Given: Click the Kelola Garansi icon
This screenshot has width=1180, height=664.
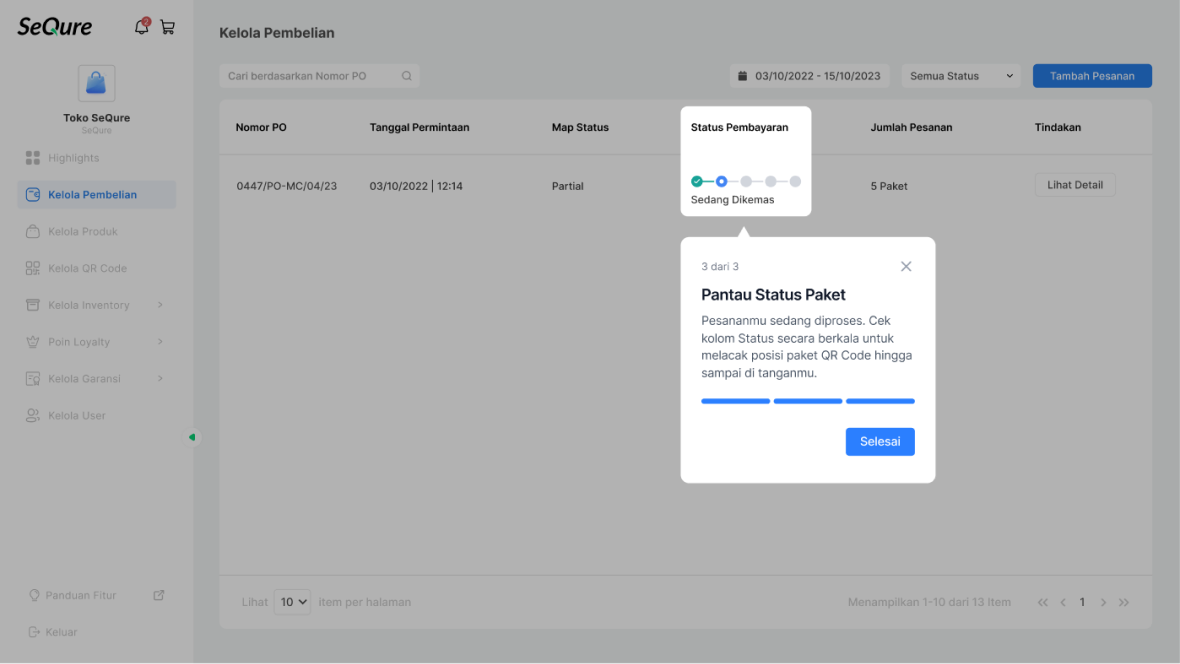Looking at the screenshot, I should pos(32,379).
